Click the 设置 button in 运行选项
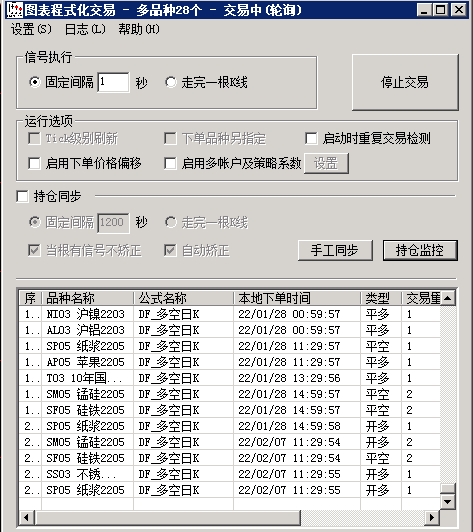473x532 pixels. [x=326, y=163]
